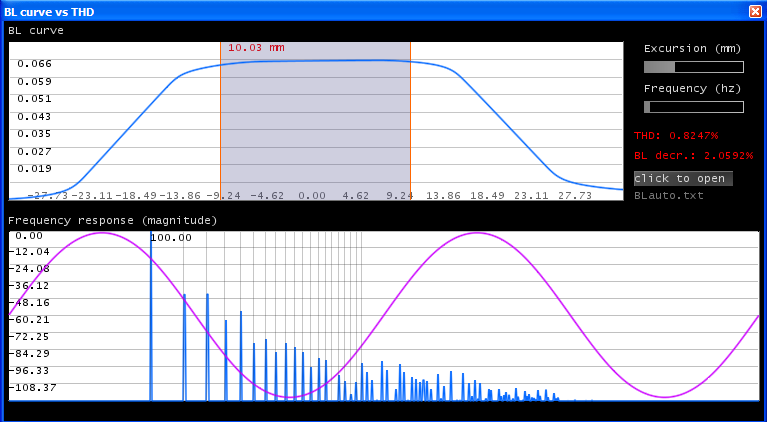Click the 0.059 value on BL axis

click(34, 81)
